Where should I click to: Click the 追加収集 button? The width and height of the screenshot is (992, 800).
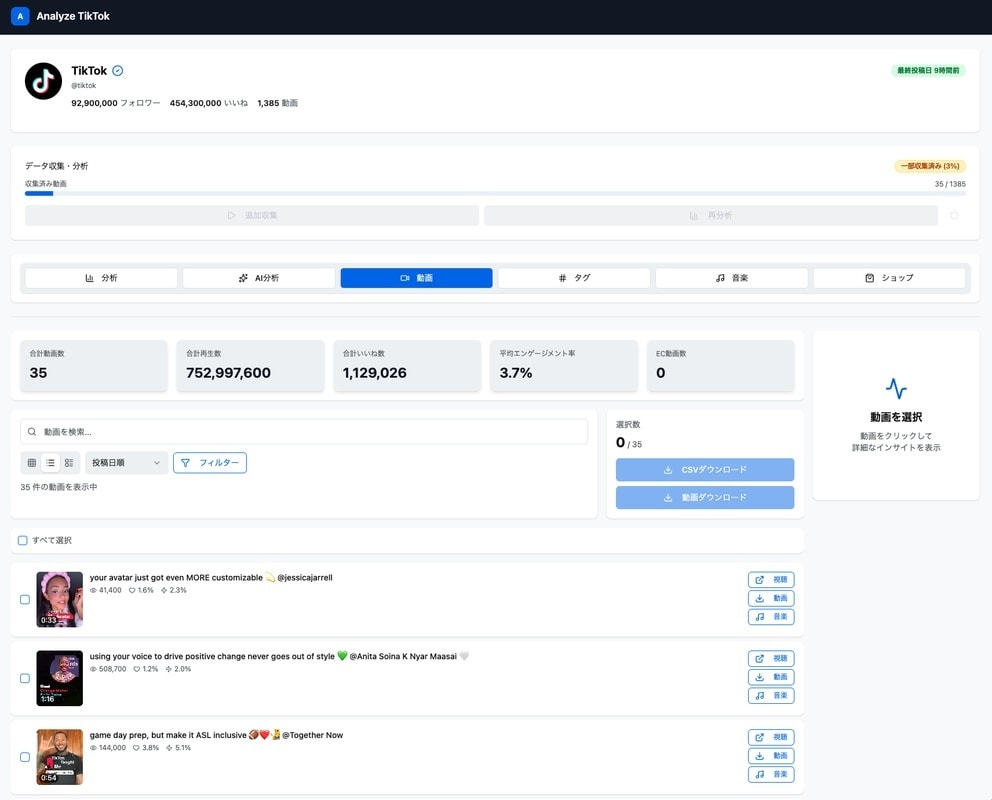tap(252, 216)
